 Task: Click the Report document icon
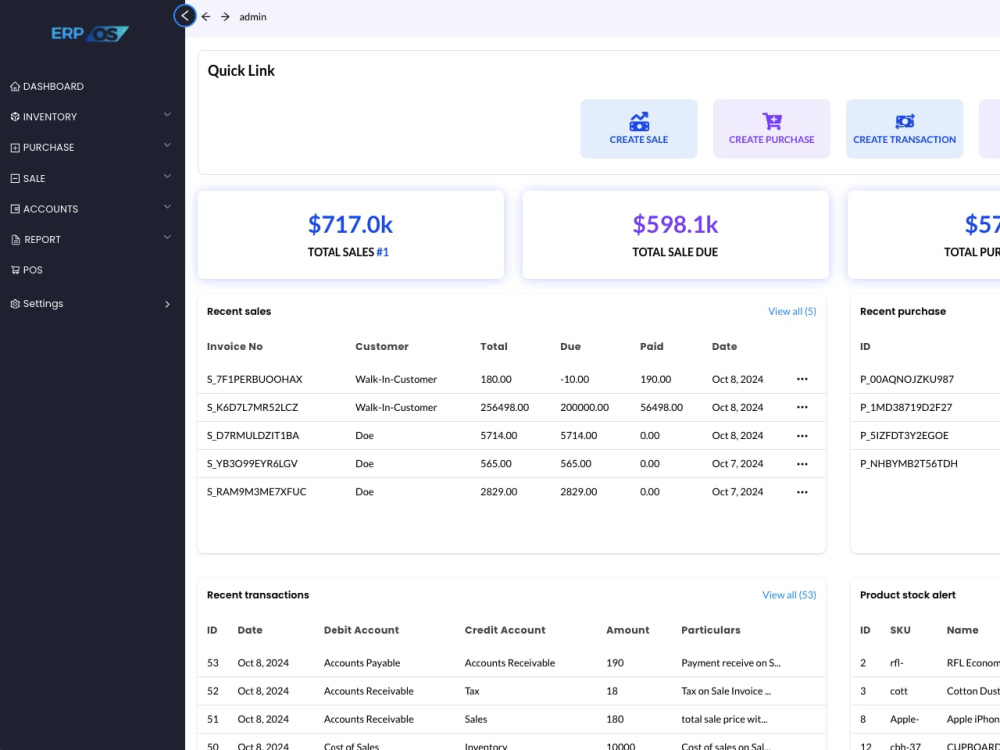(x=16, y=240)
